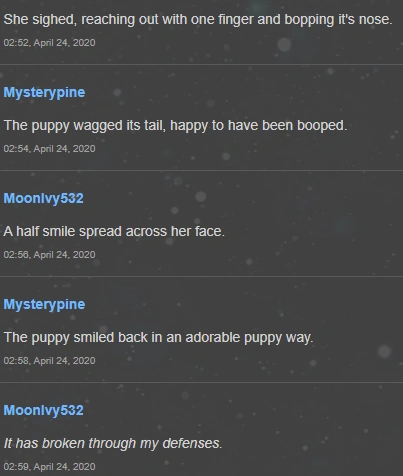Image resolution: width=403 pixels, height=476 pixels.
Task: Click the message "She sighed, reaching out with one finger"
Action: [198, 20]
